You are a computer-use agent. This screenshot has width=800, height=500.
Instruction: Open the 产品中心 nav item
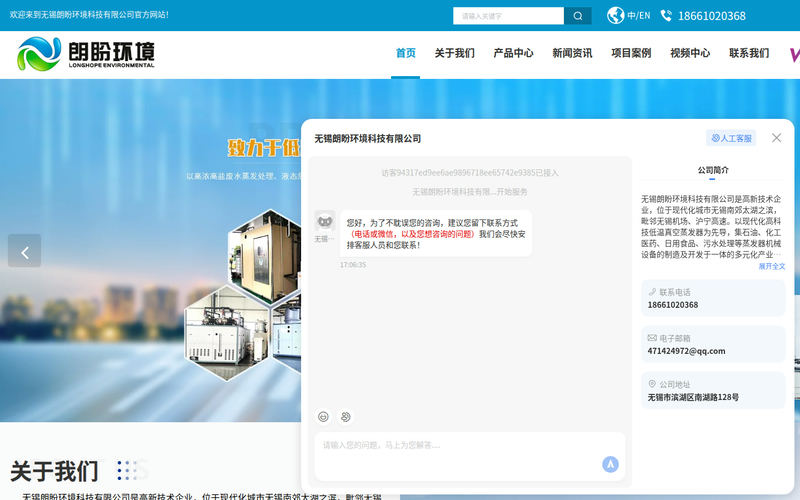(513, 53)
